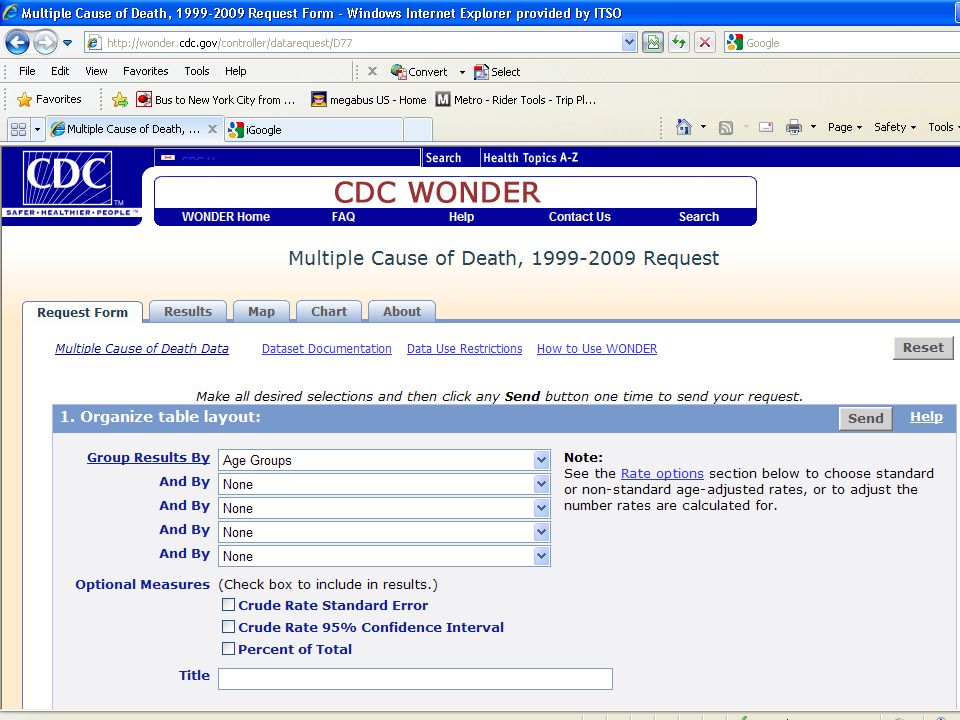Image resolution: width=960 pixels, height=720 pixels.
Task: Click Contact Us in WONDER navigation
Action: (580, 217)
